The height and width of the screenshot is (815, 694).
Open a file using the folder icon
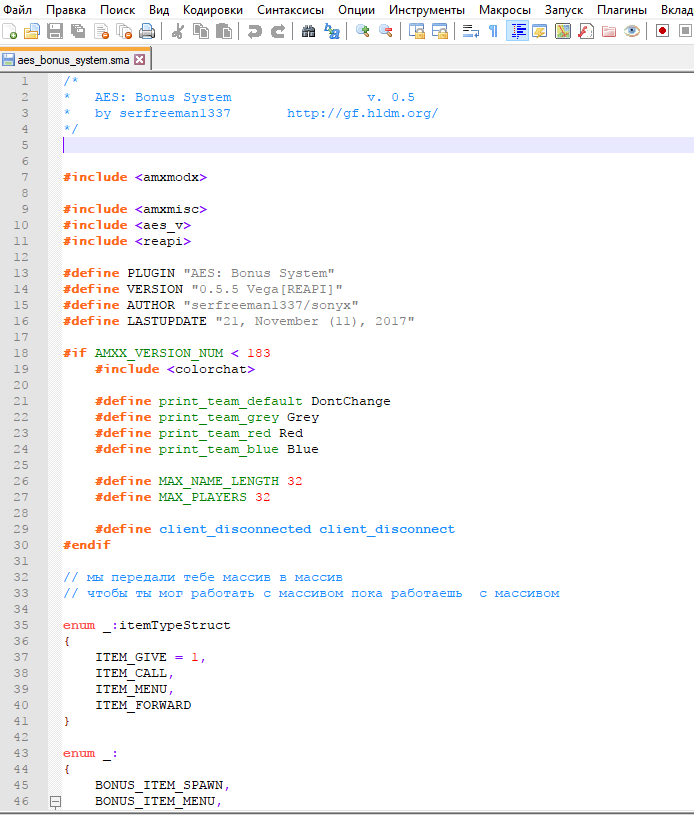pyautogui.click(x=32, y=32)
